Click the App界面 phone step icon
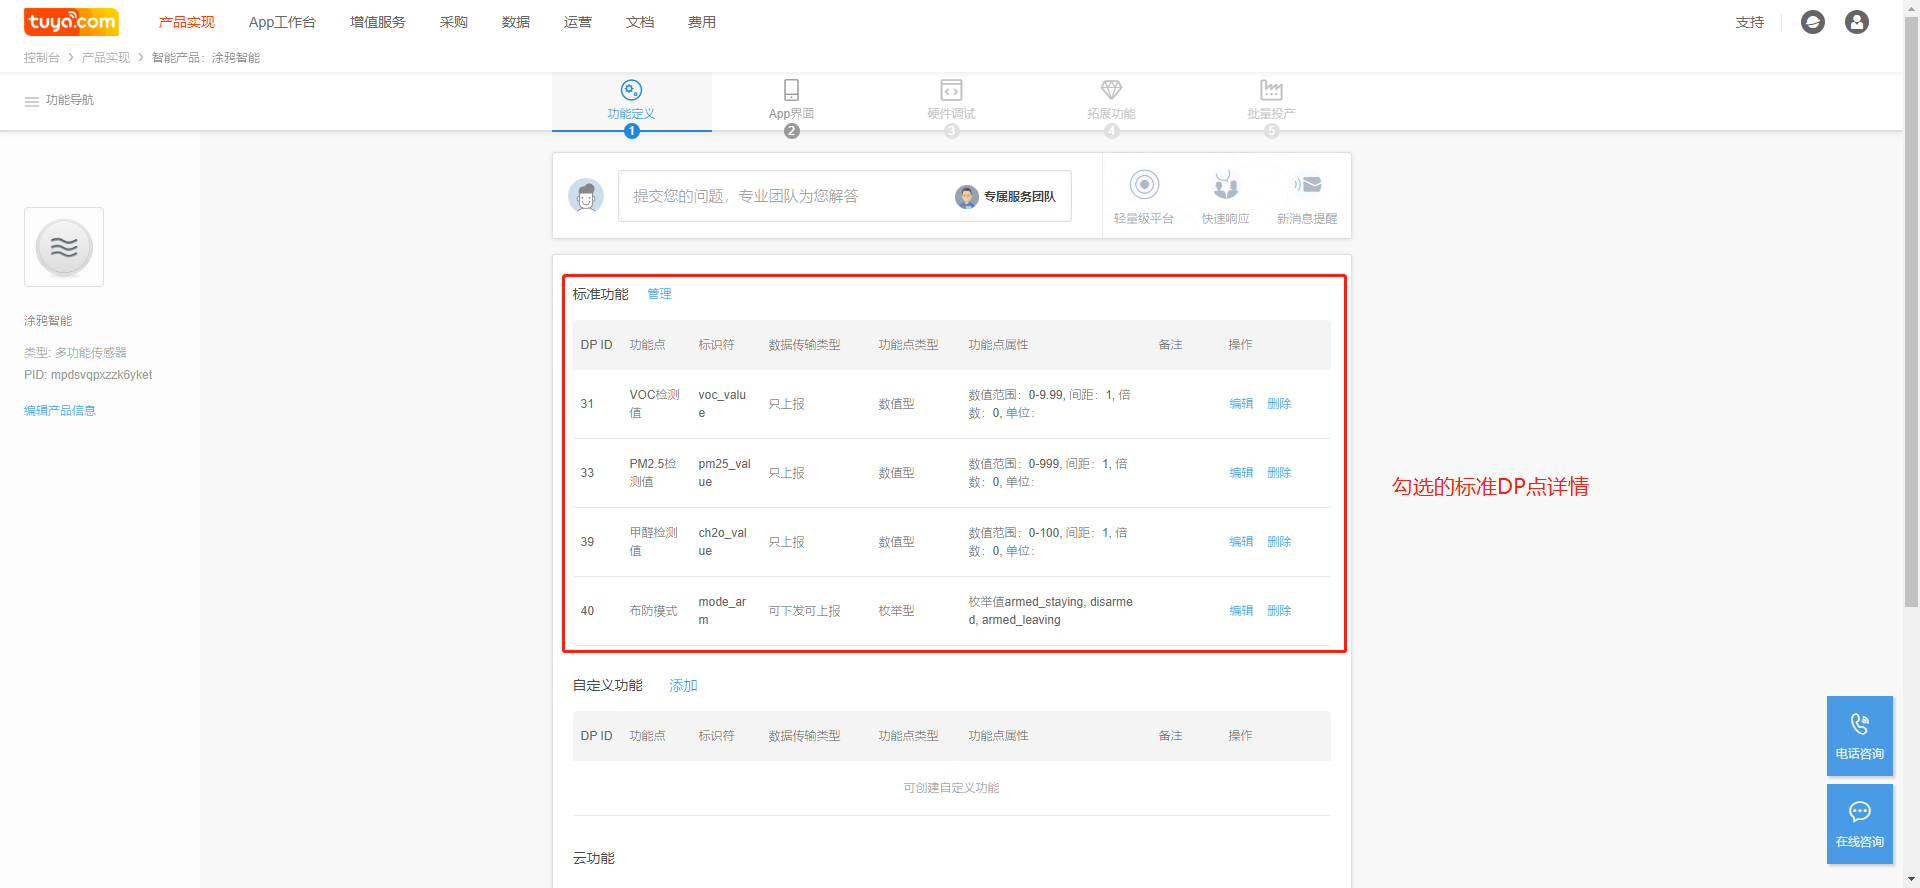Viewport: 1920px width, 888px height. coord(791,90)
